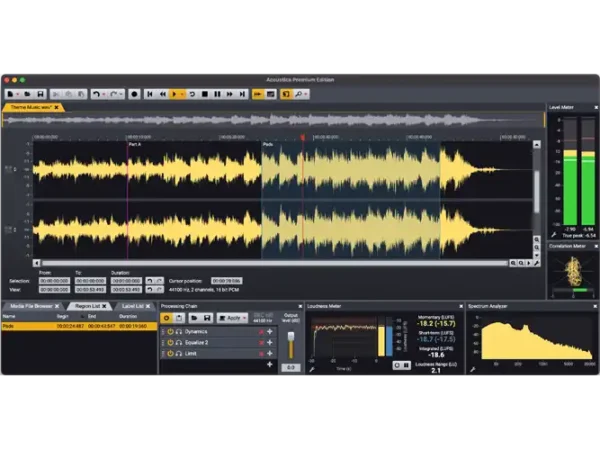600x450 pixels.
Task: Jump to start of the track
Action: pyautogui.click(x=150, y=94)
